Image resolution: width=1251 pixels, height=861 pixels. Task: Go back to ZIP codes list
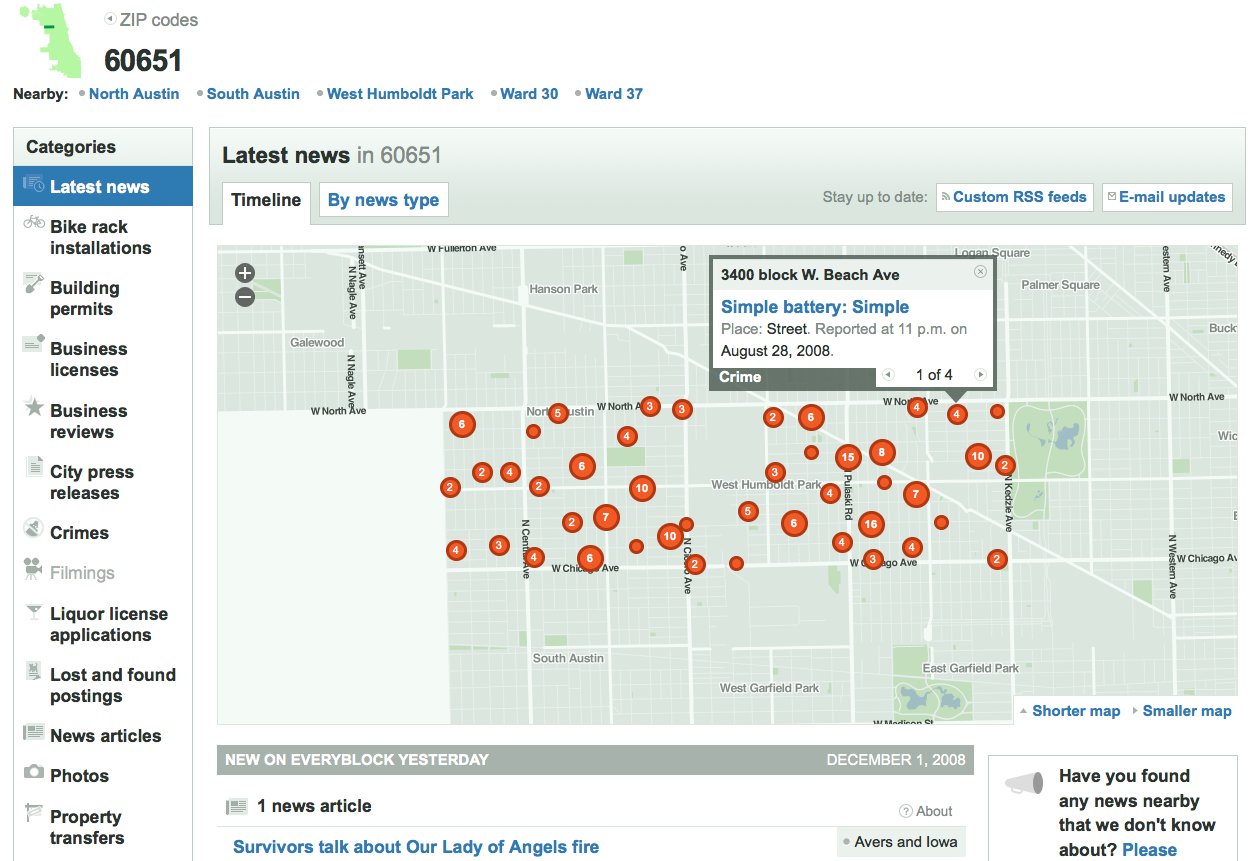(x=158, y=20)
